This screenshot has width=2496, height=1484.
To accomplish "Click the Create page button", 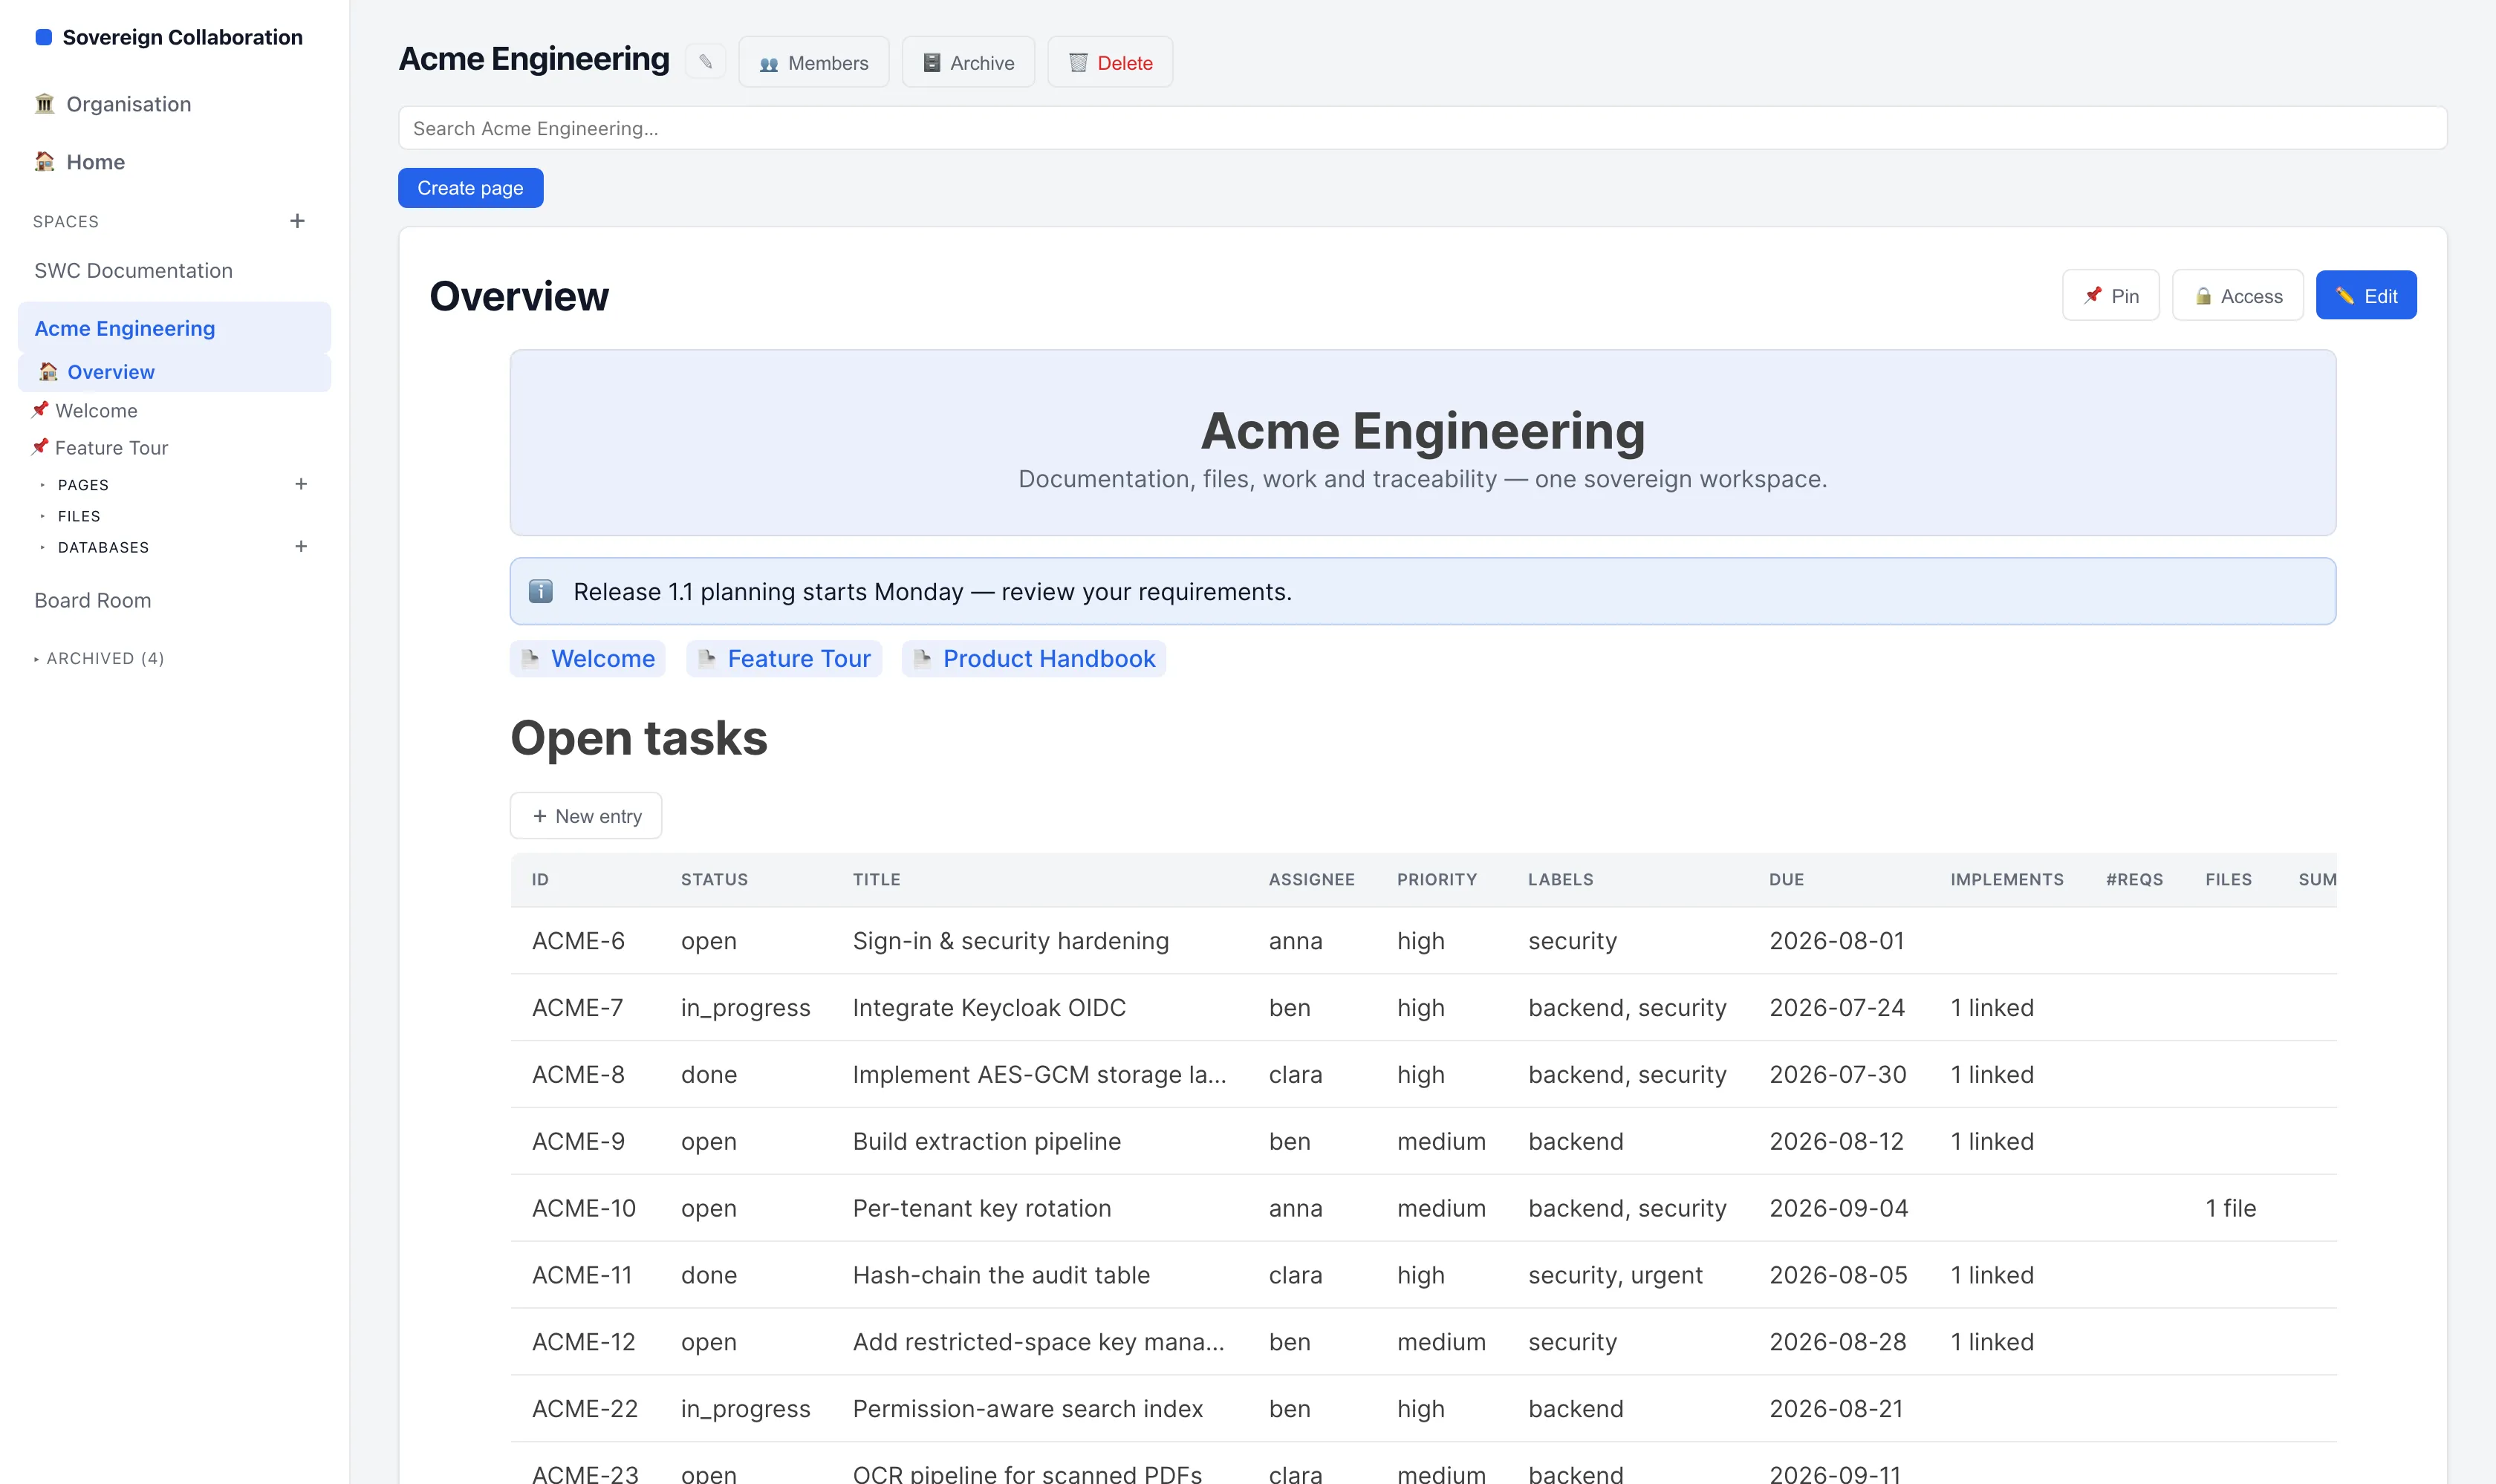I will click(470, 188).
